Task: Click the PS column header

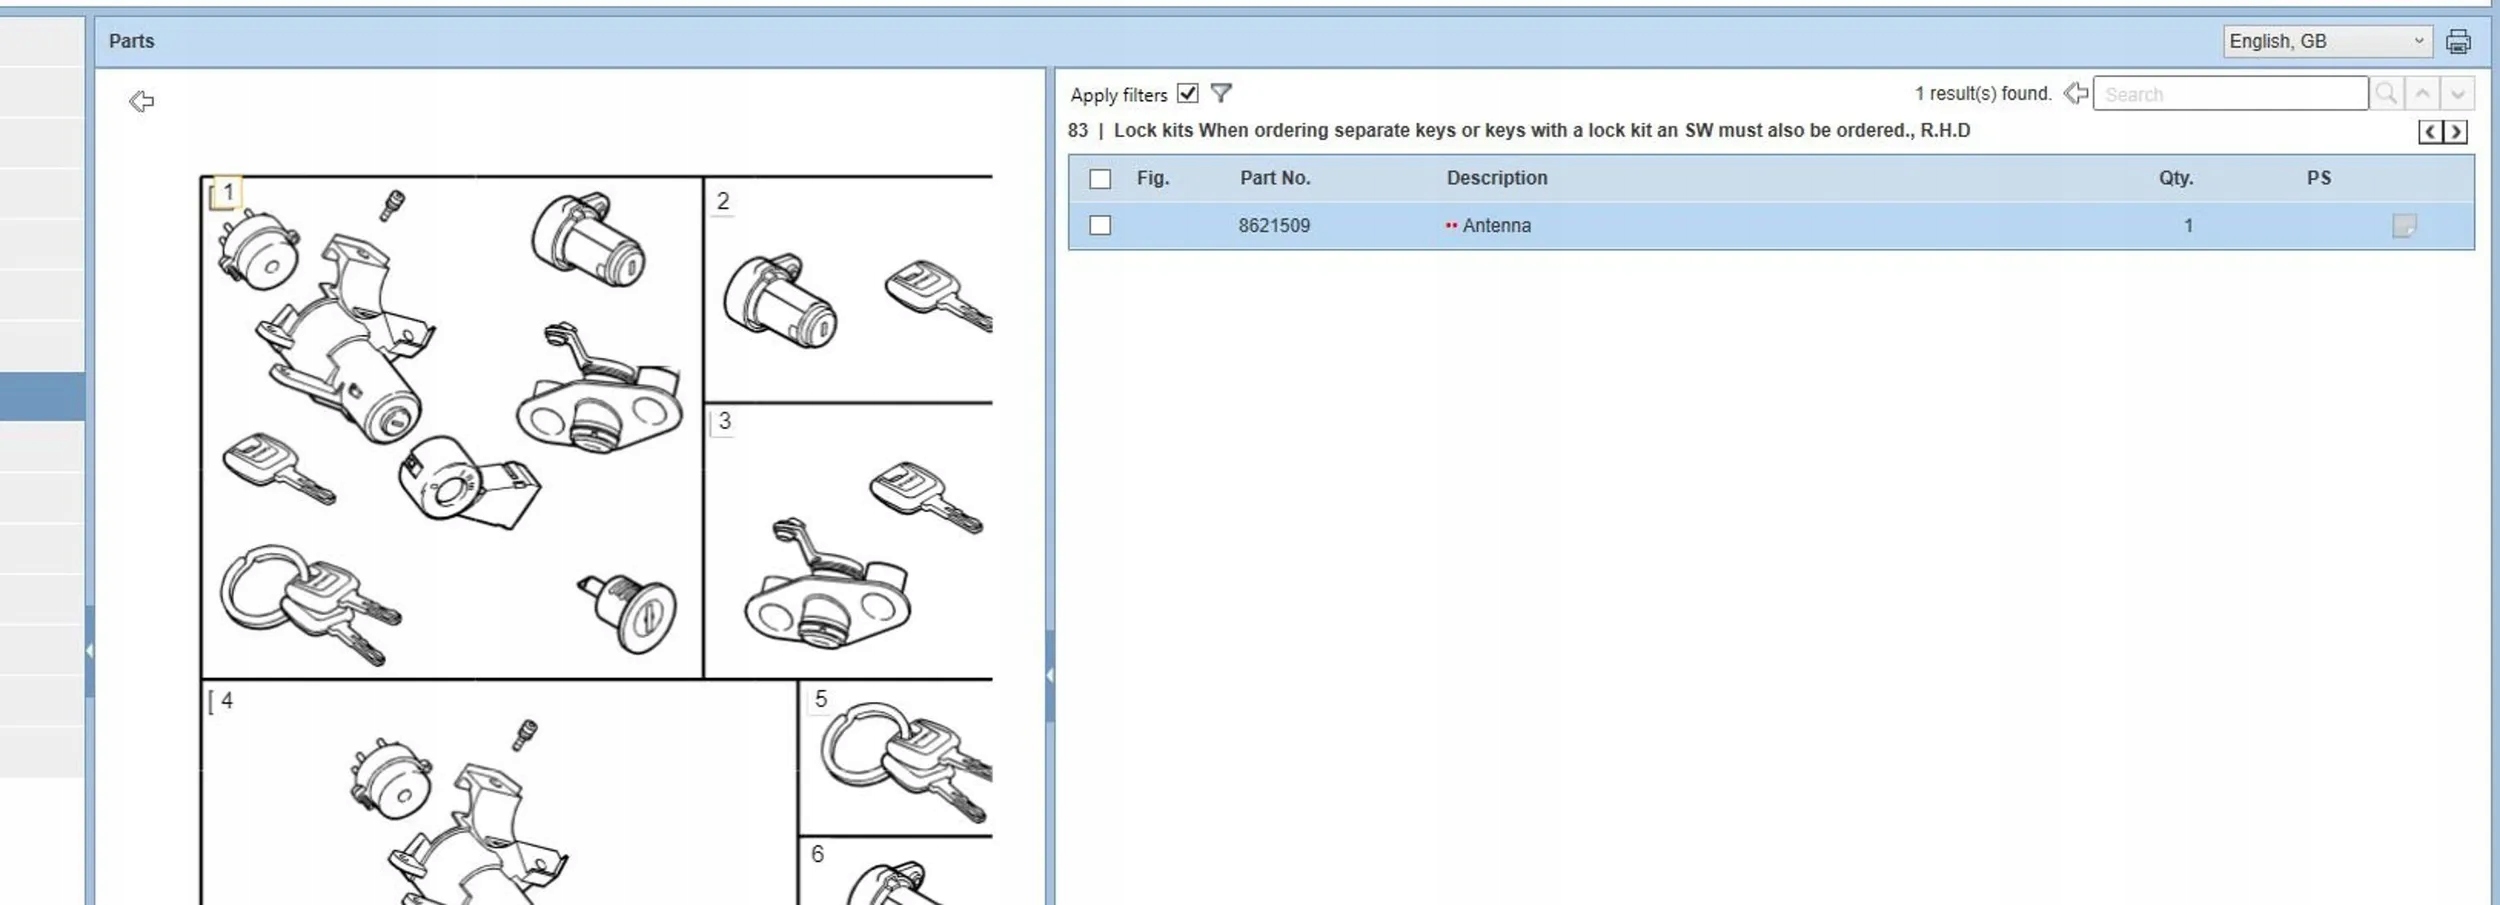Action: coord(2319,178)
